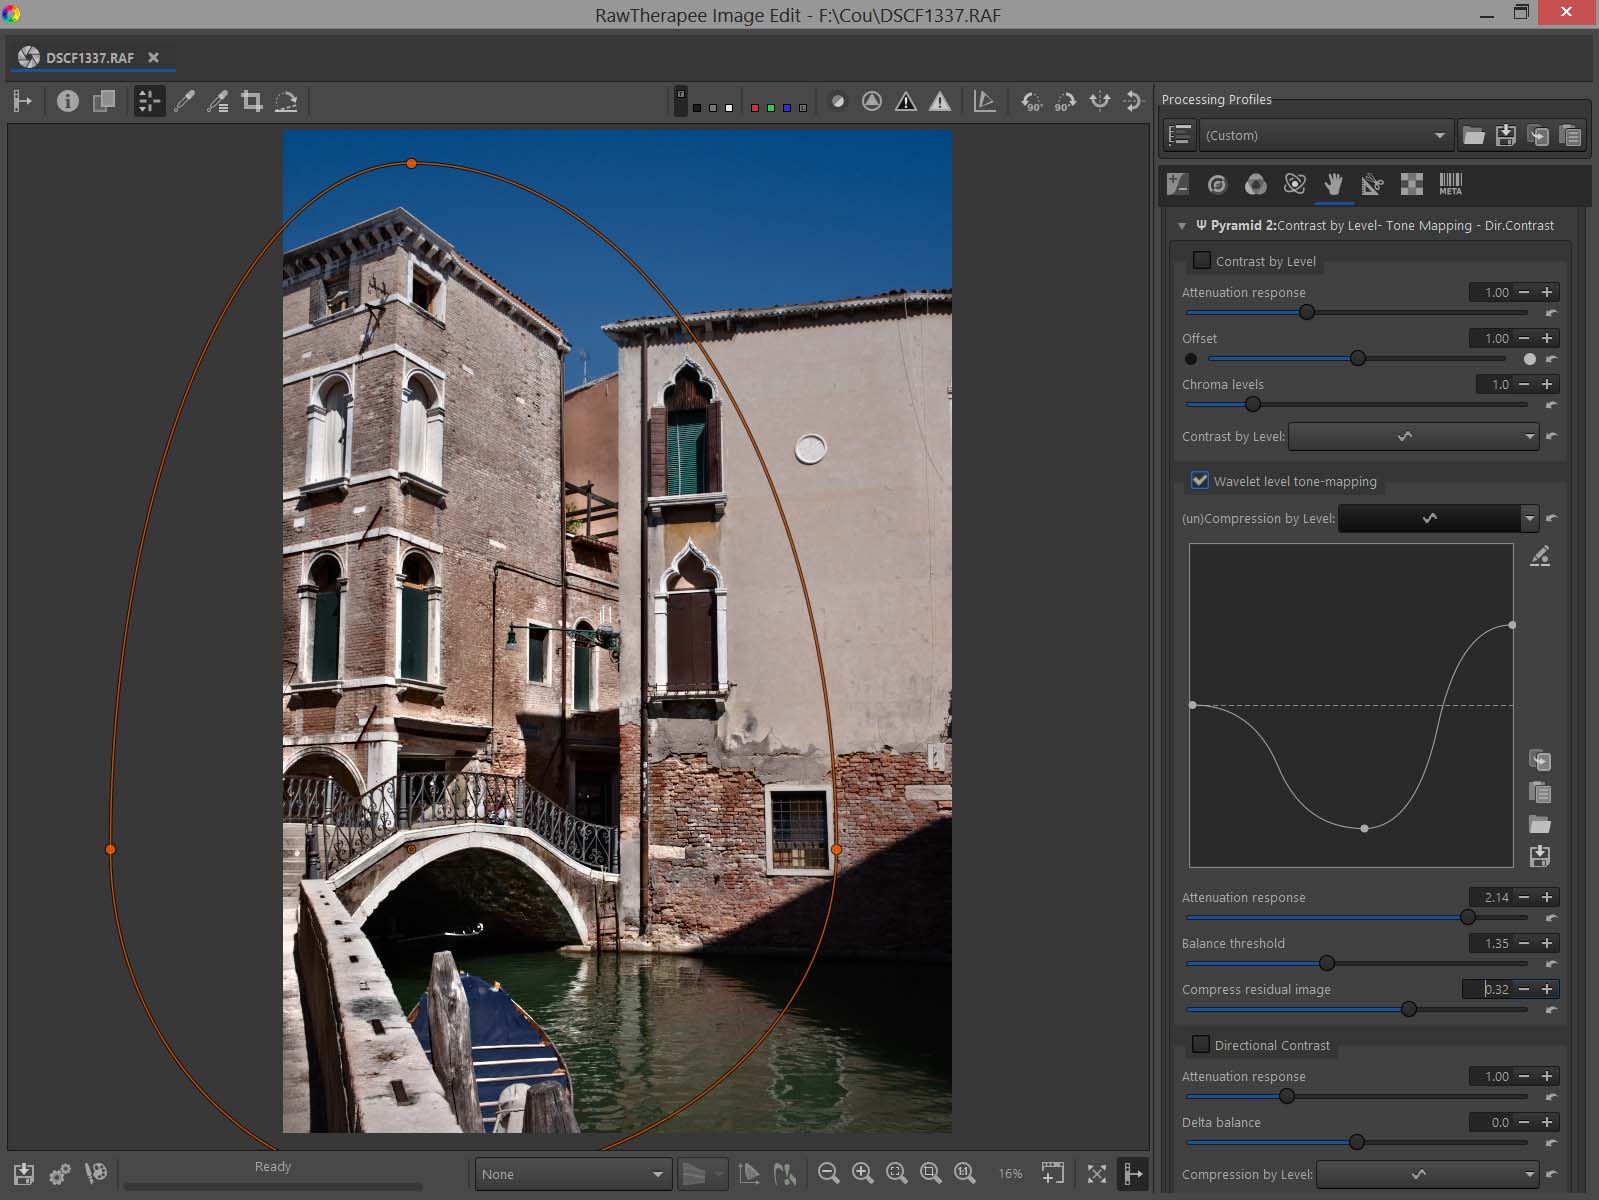This screenshot has width=1599, height=1200.
Task: Load a processing profile from file
Action: (1473, 136)
